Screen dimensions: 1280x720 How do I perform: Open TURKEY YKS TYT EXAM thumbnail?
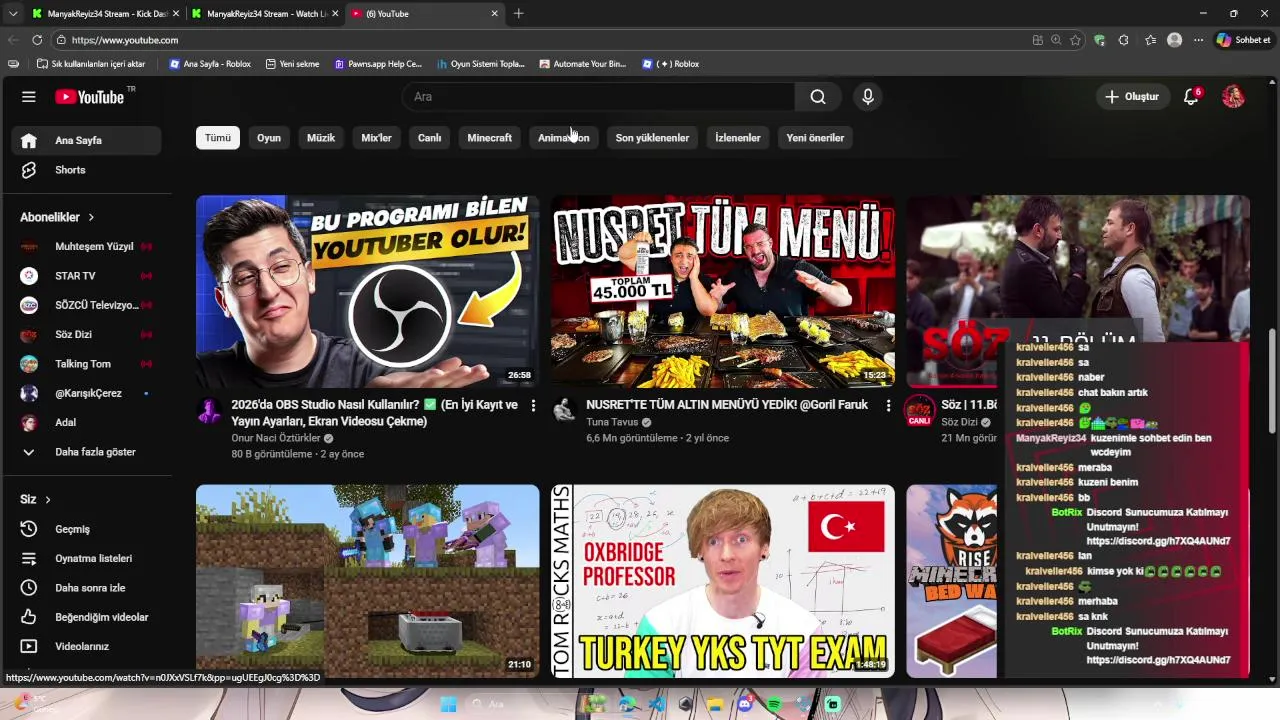[723, 581]
